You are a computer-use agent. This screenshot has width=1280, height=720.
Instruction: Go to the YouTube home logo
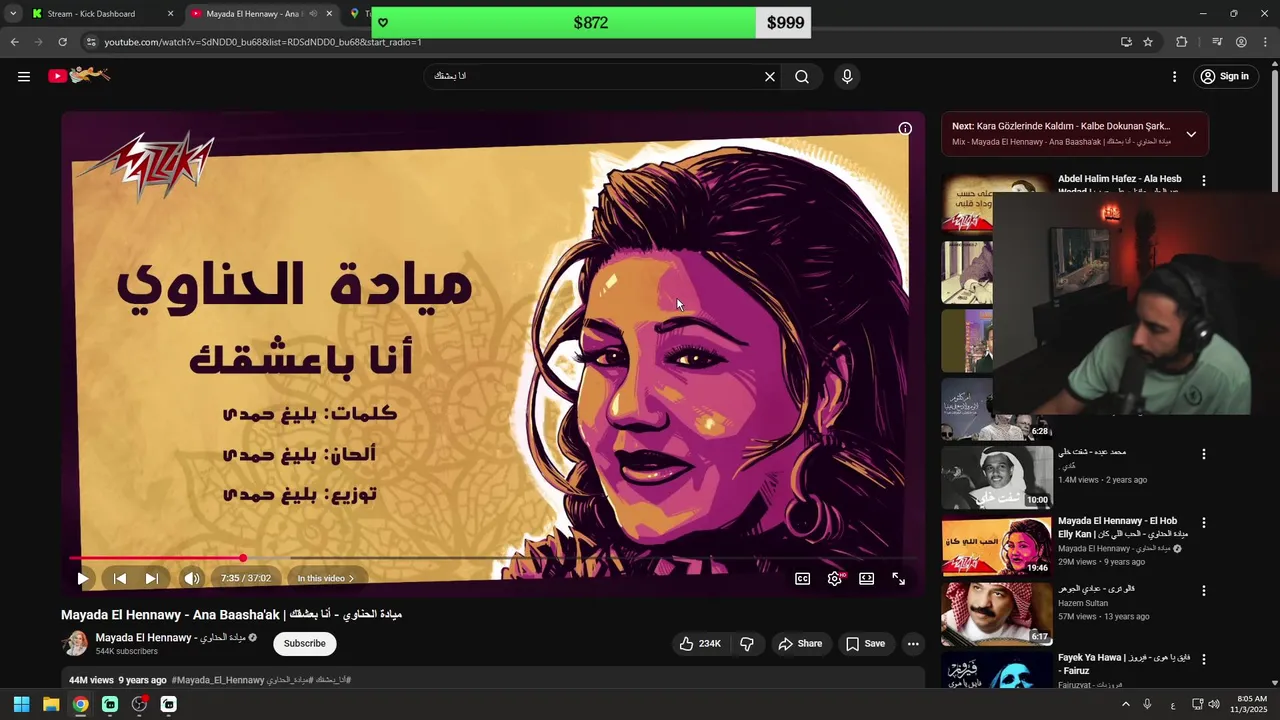coord(79,75)
